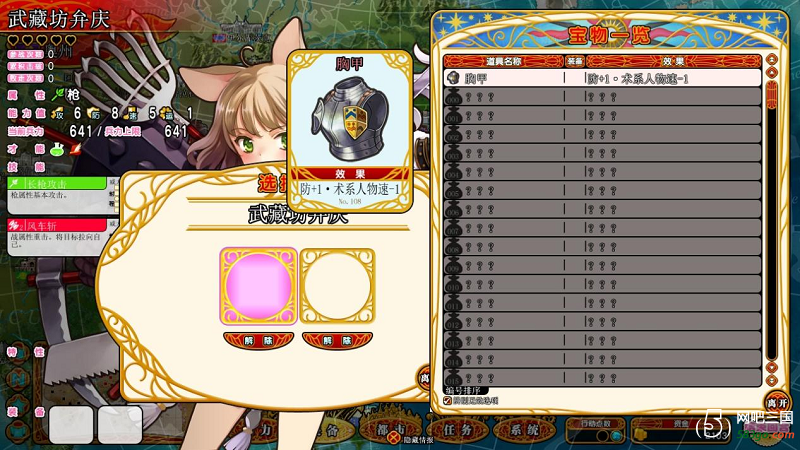Select the empty second equipment slot
Viewport: 800px width, 450px height.
coord(337,286)
